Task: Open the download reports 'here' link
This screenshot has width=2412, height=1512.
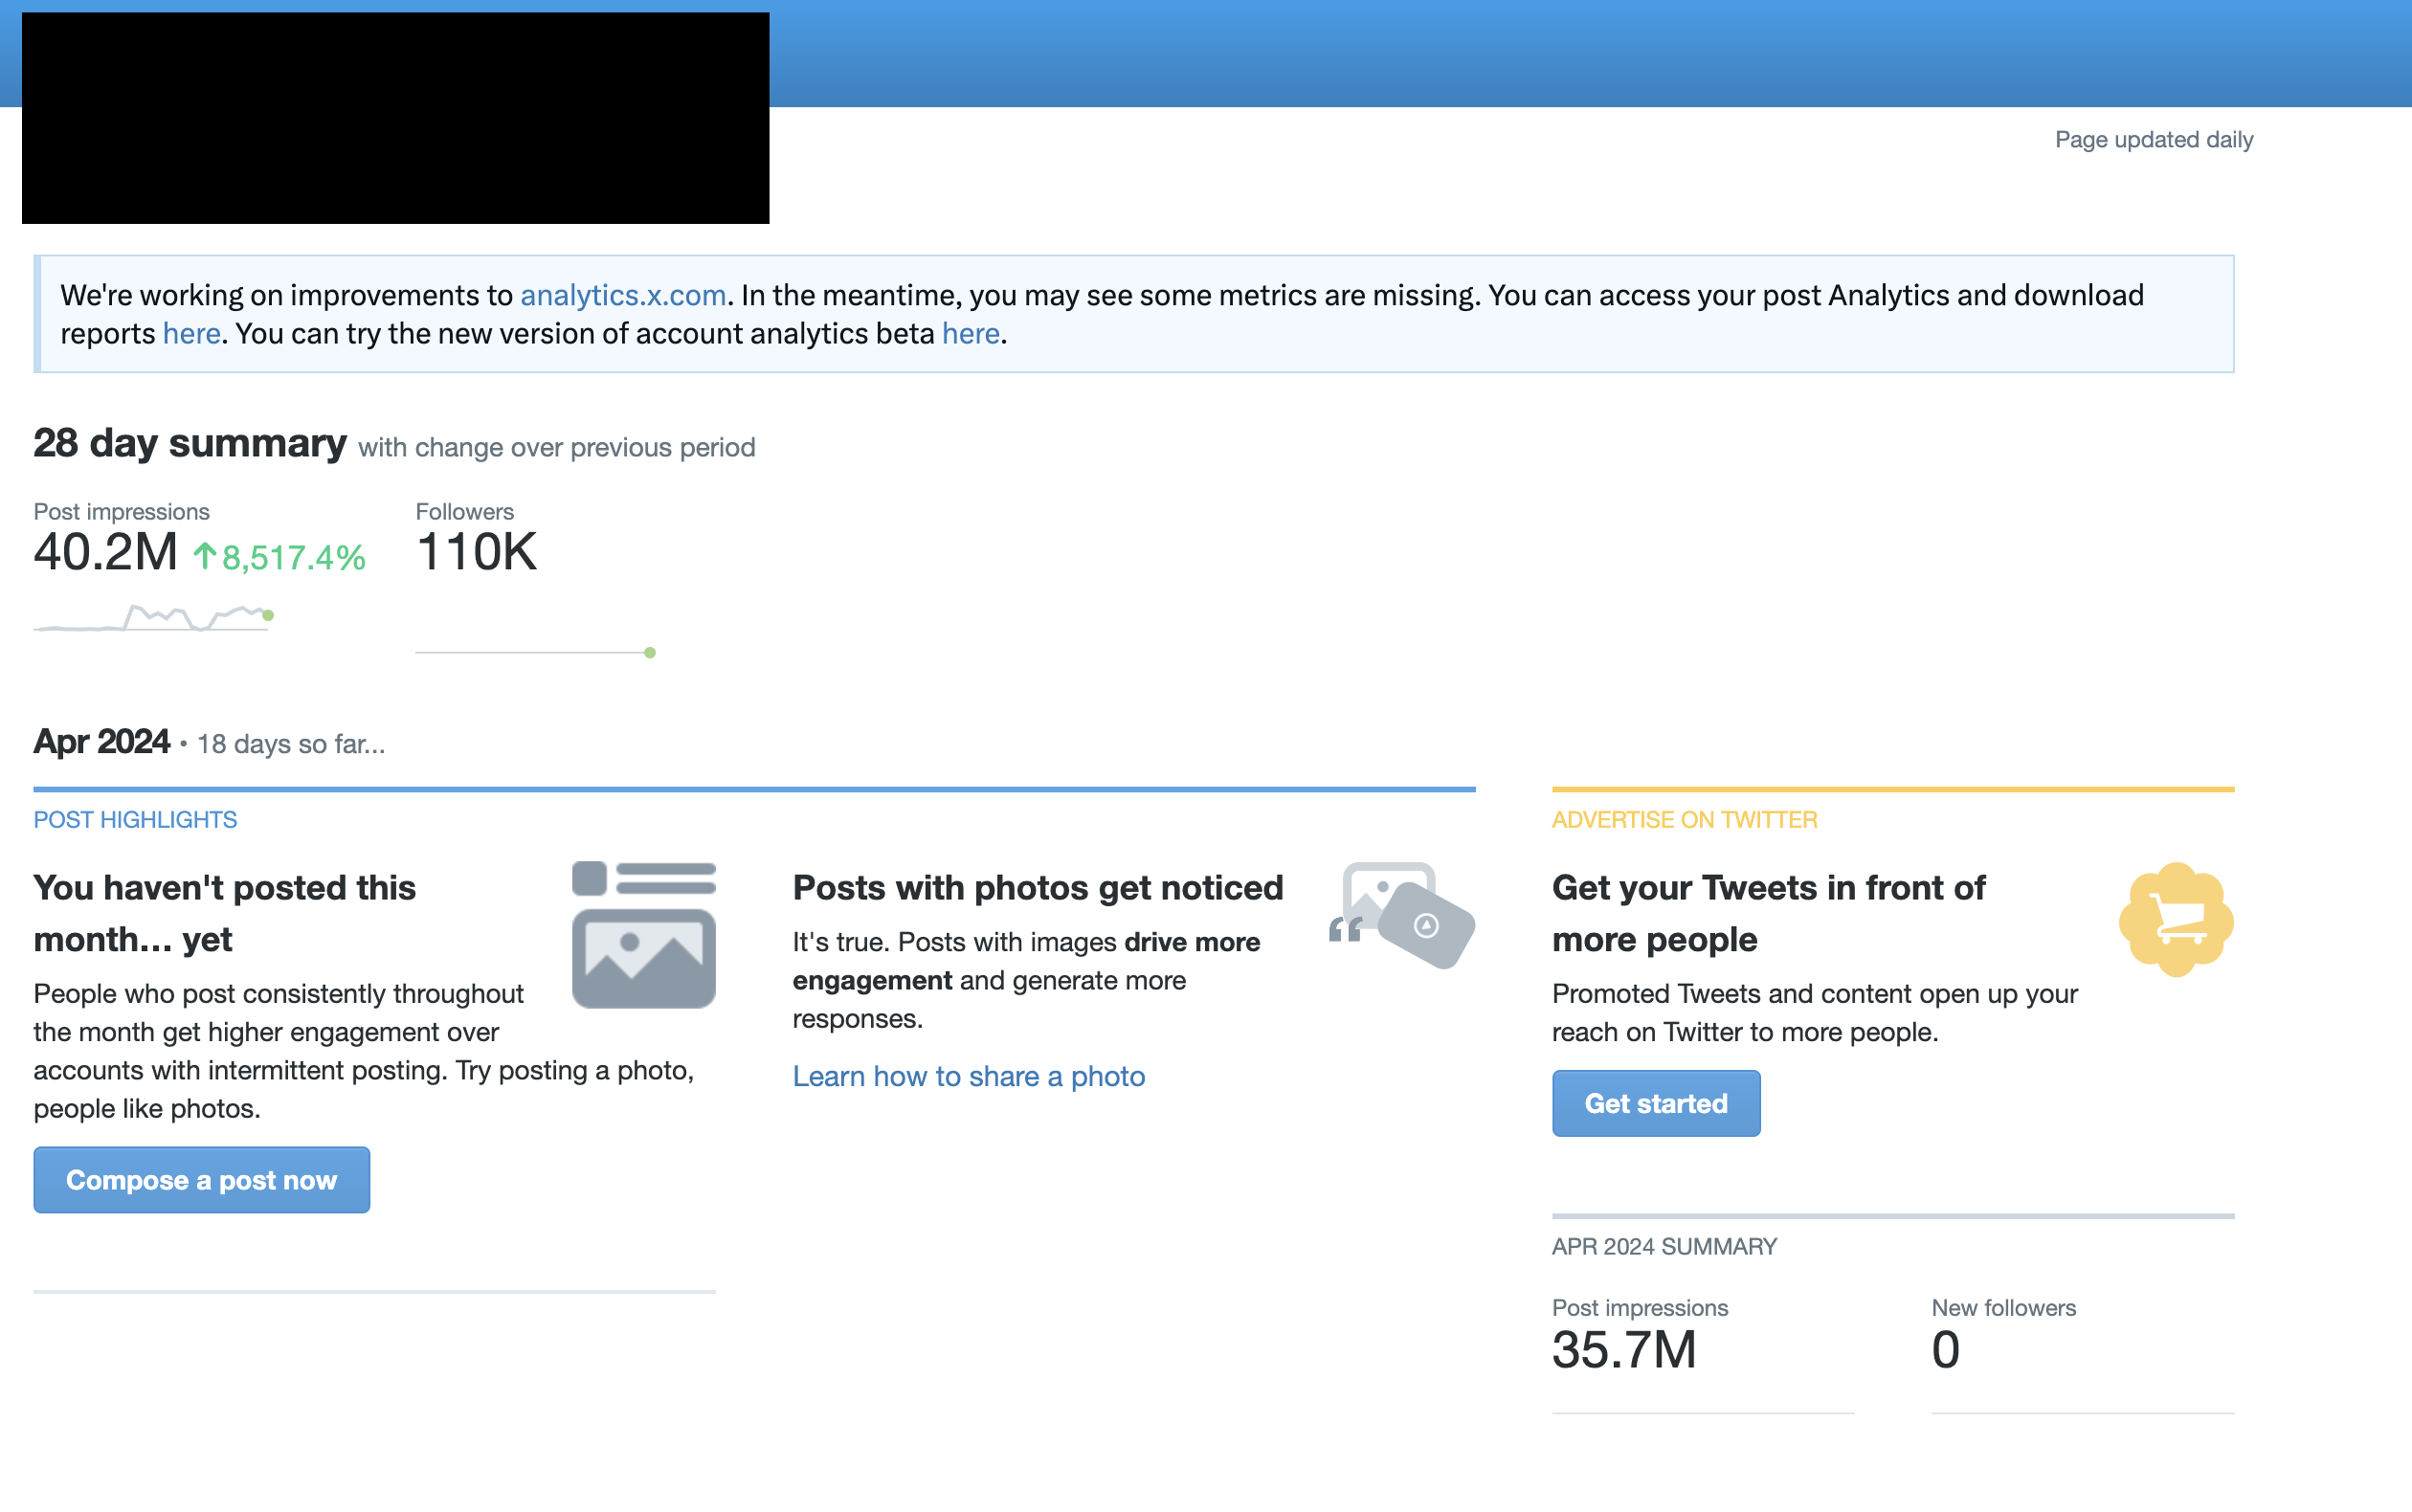Action: click(x=191, y=333)
